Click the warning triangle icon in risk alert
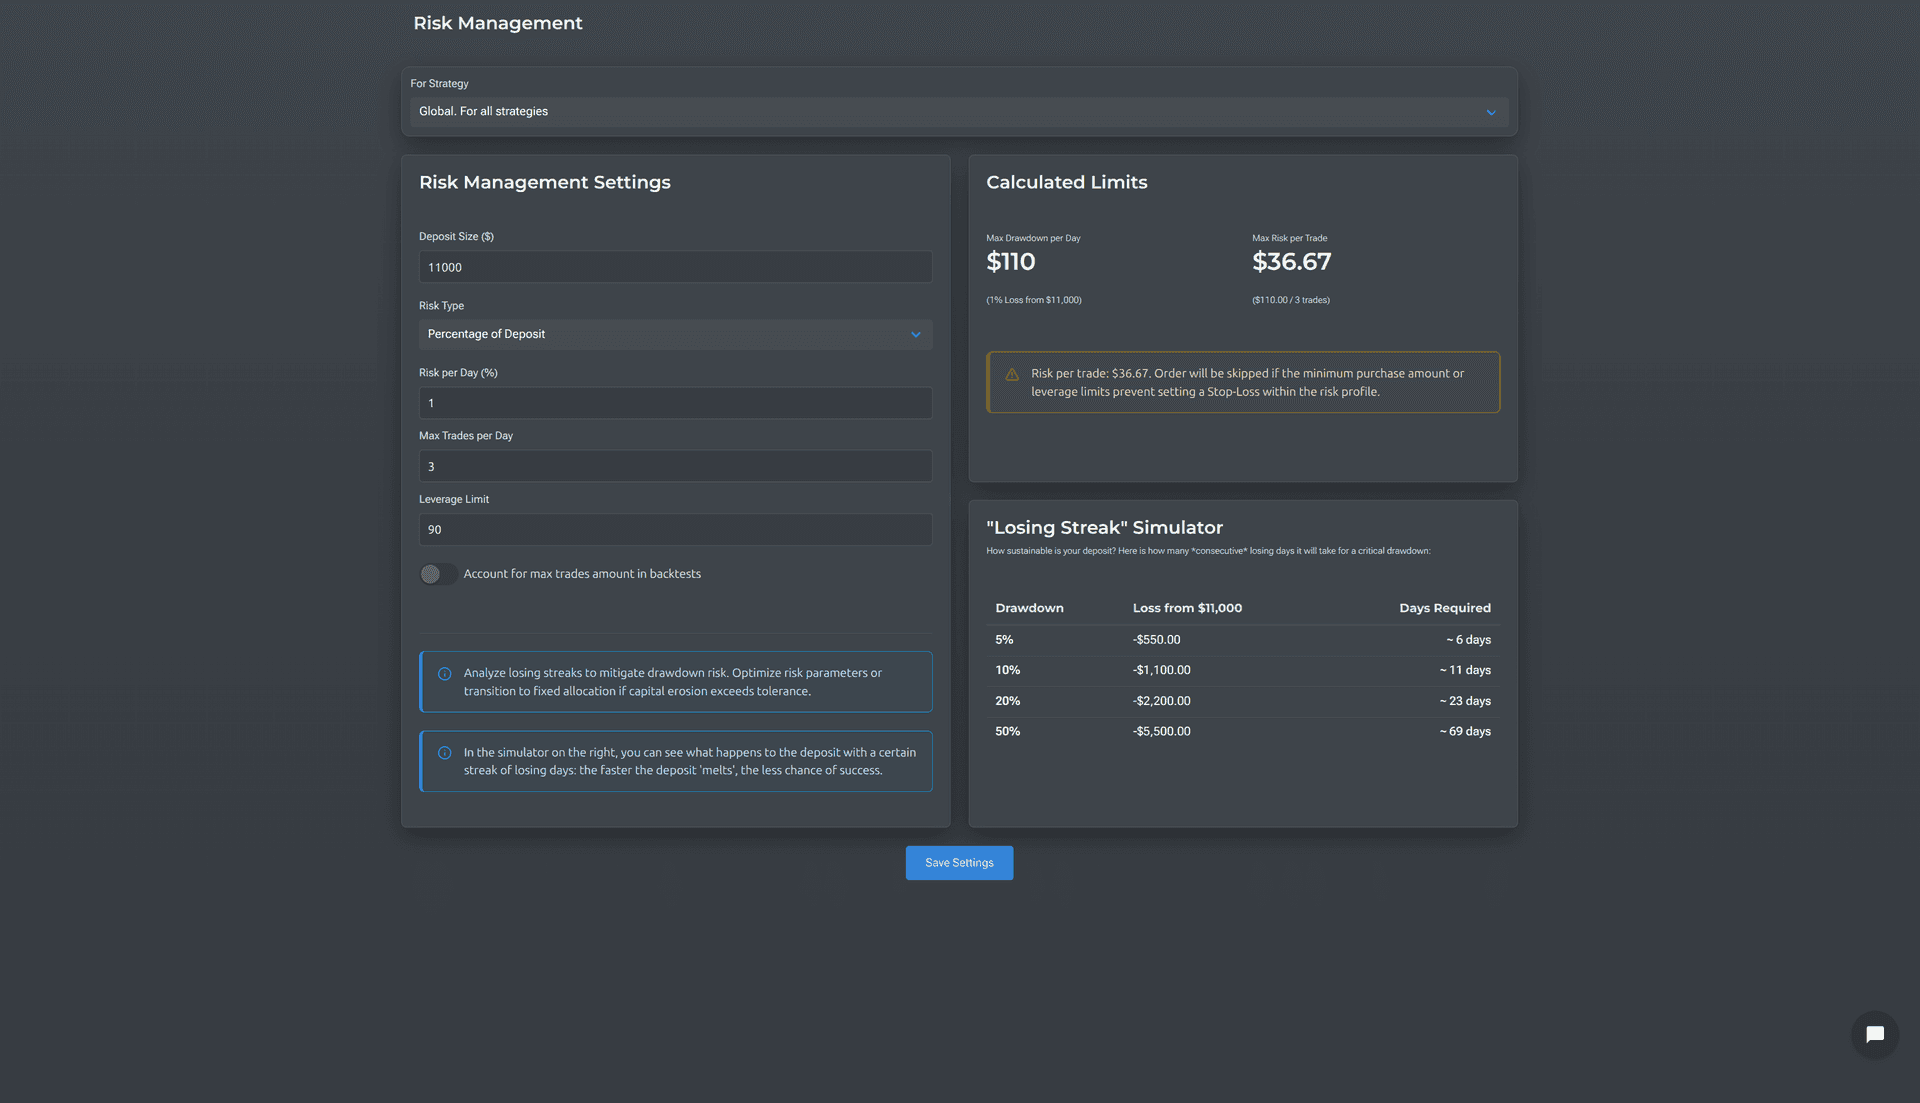The height and width of the screenshot is (1103, 1920). click(1011, 374)
